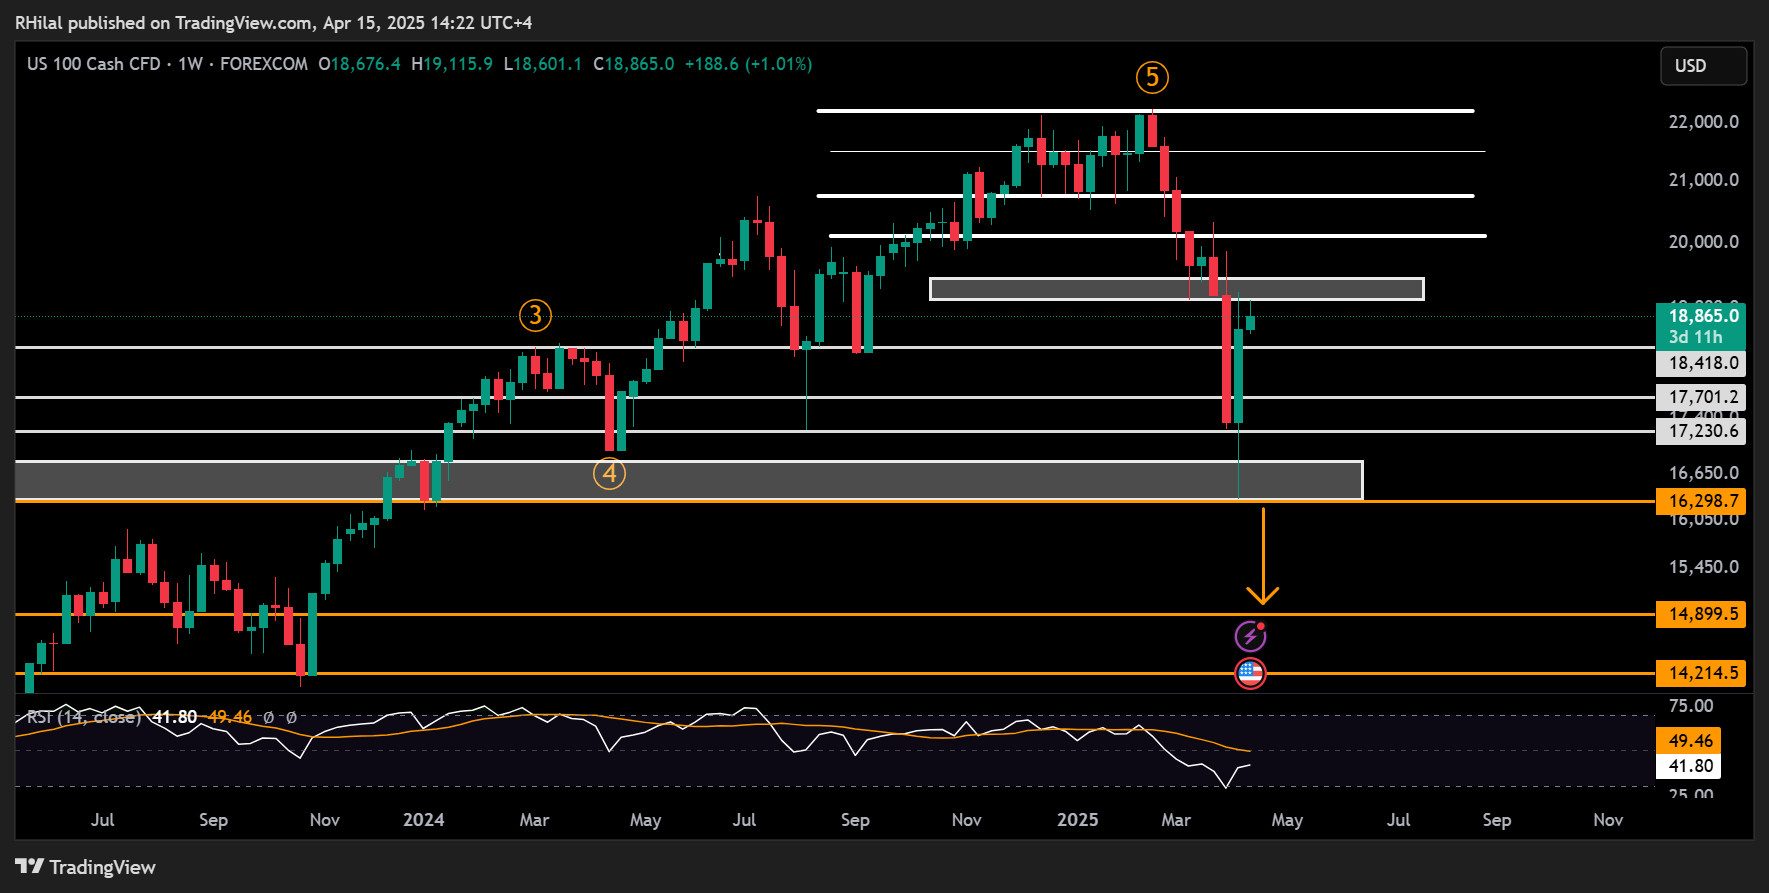Click the 75.00 RSI axis label

click(x=1692, y=706)
